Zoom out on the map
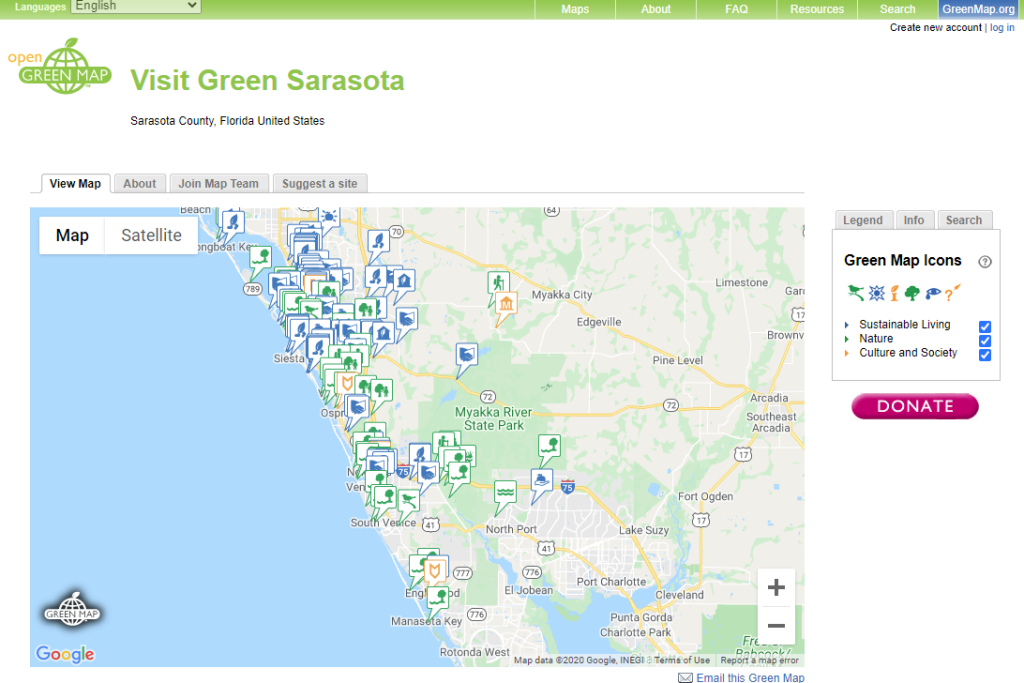The width and height of the screenshot is (1024, 683). [776, 626]
